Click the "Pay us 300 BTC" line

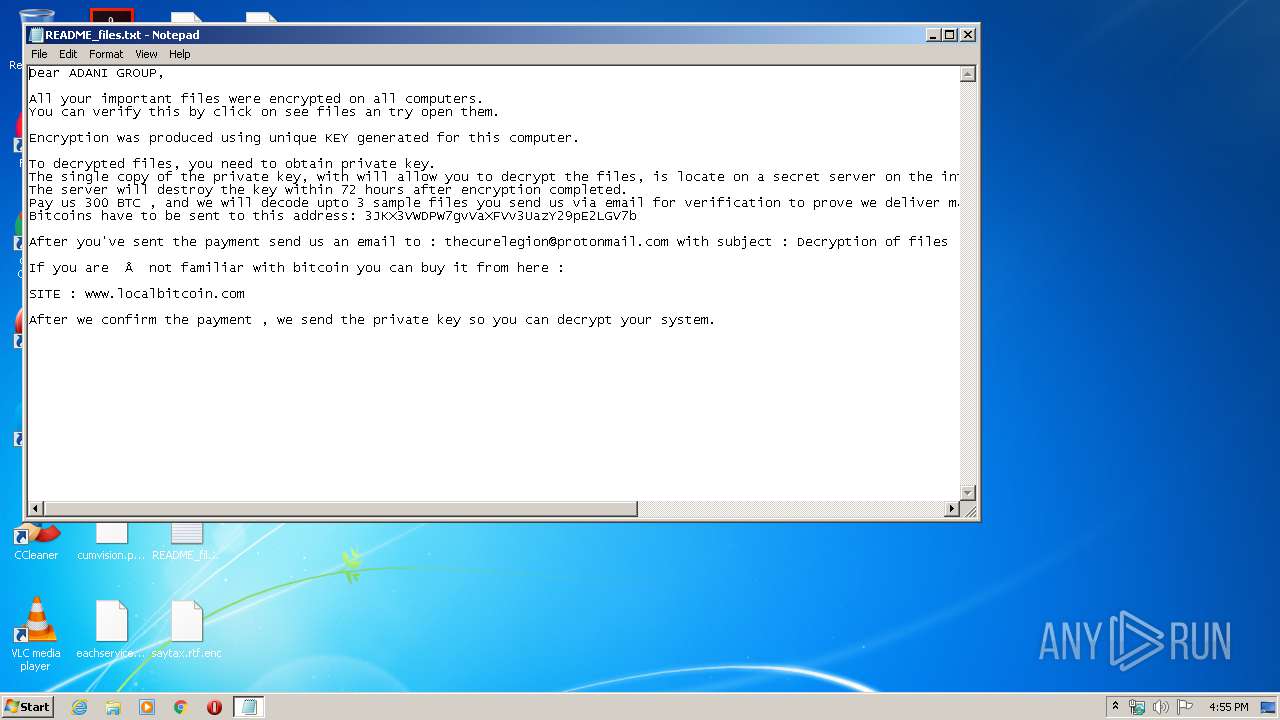point(494,203)
